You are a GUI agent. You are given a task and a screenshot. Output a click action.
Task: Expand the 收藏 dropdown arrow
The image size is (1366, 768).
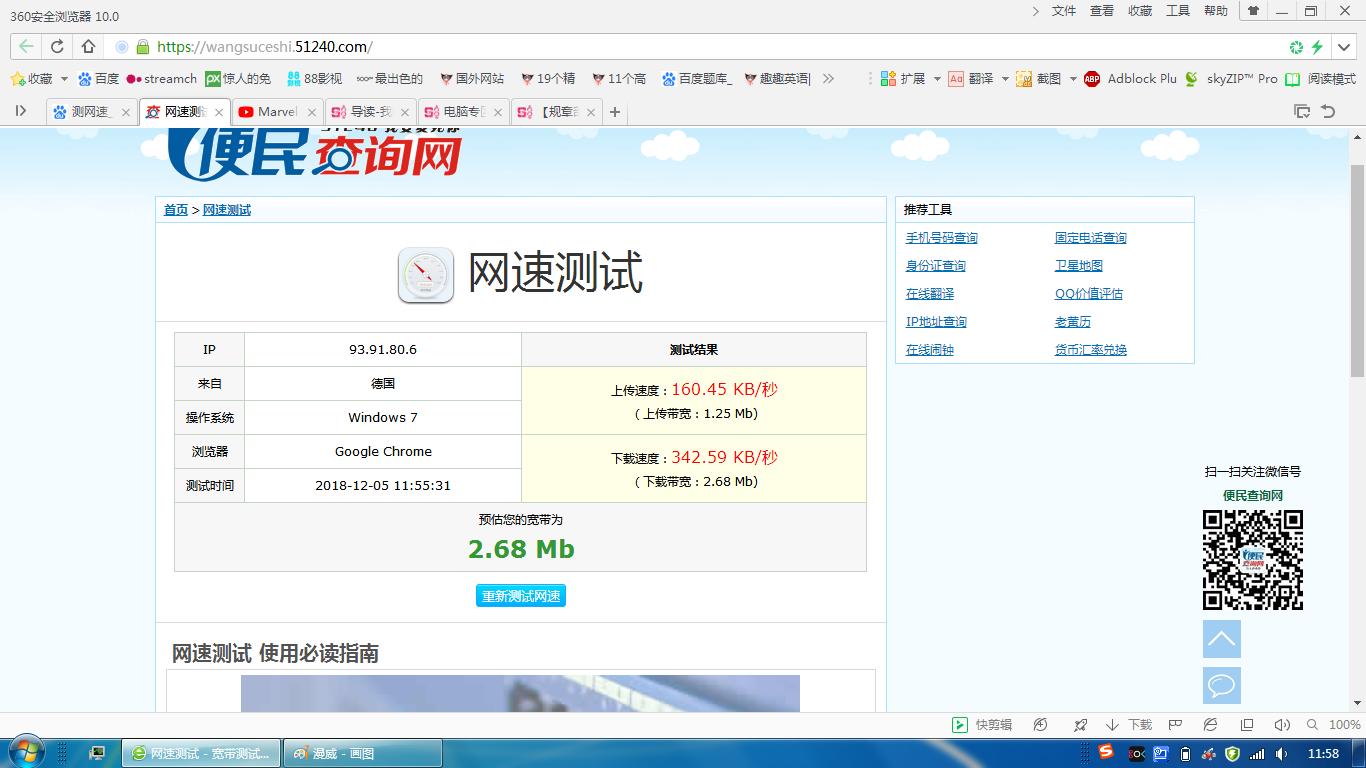pos(64,78)
